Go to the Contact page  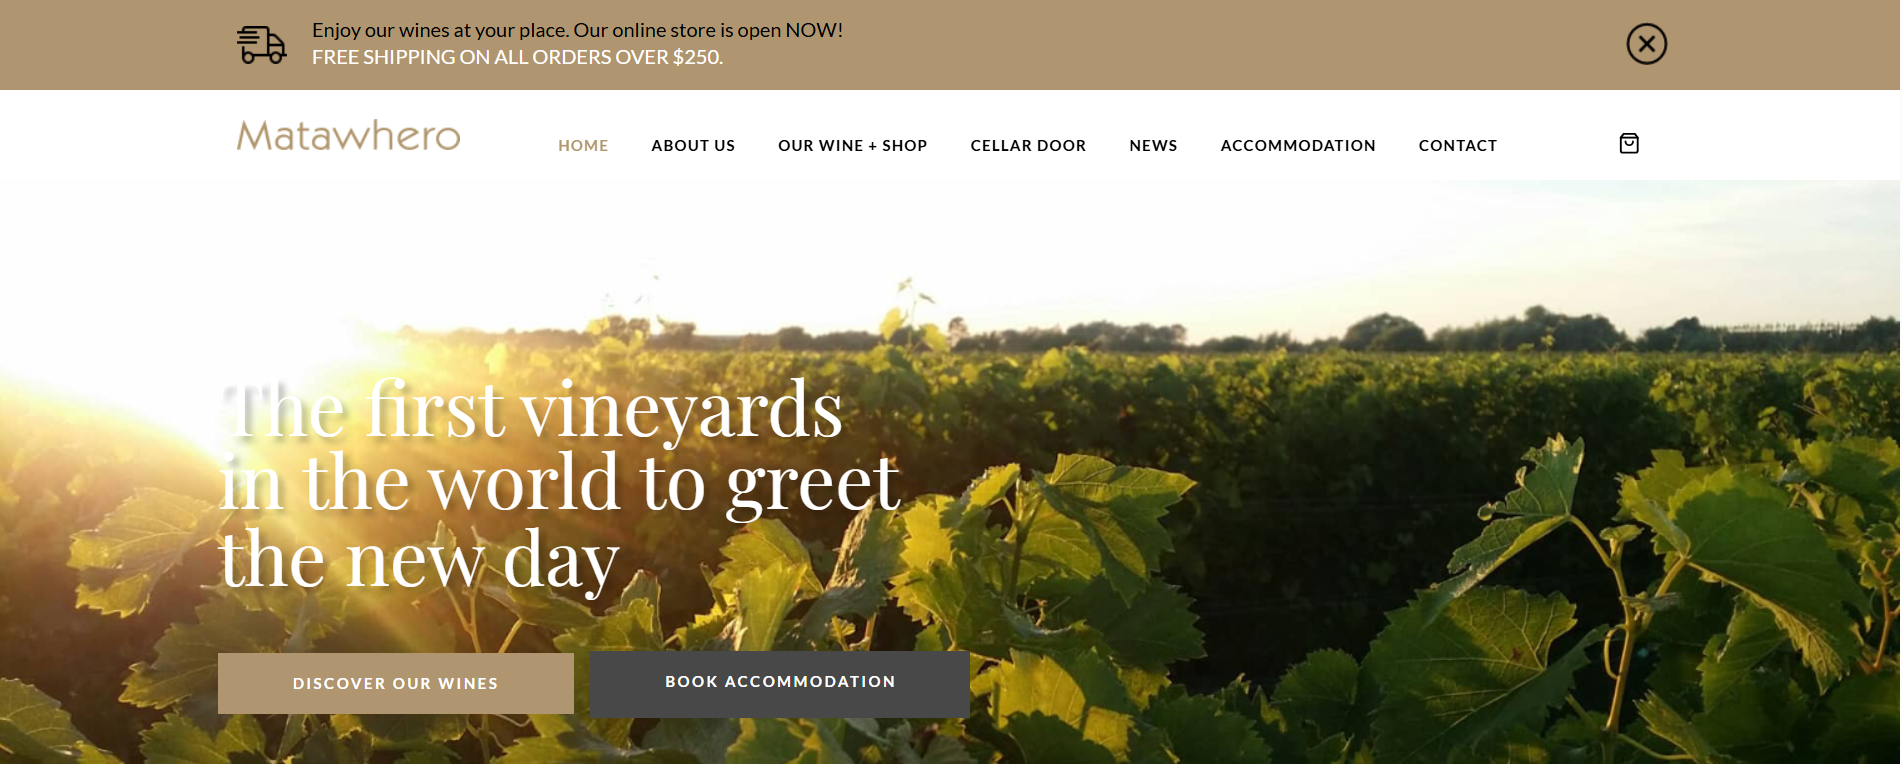[1458, 146]
